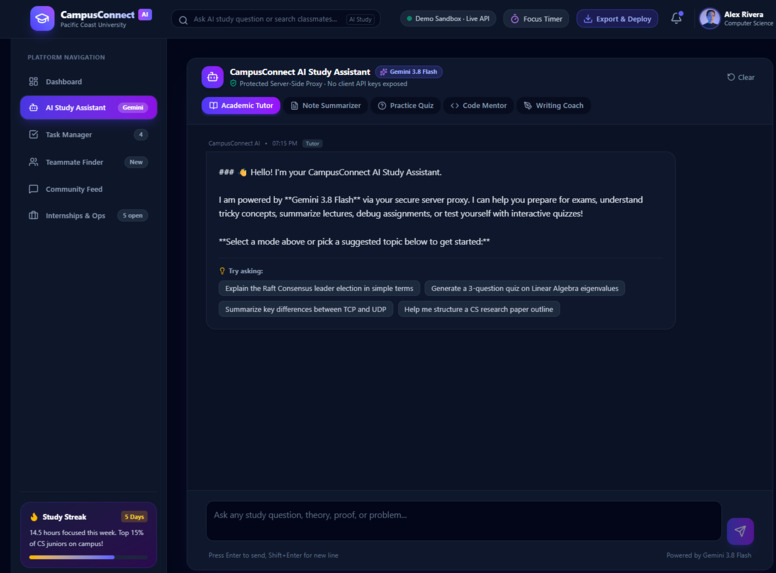The width and height of the screenshot is (776, 573).
Task: Click 'Powered by Gemini 3.8 Flash' footer text
Action: coord(709,555)
